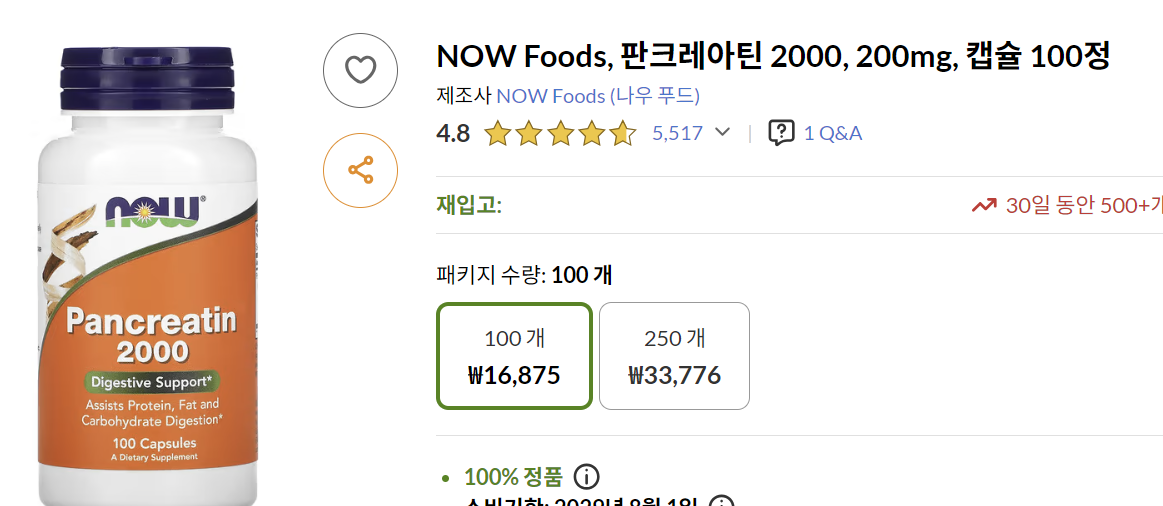Screen dimensions: 1163x506
Task: Open NOW Foods (나우 푸드) manufacturer link
Action: coord(598,96)
